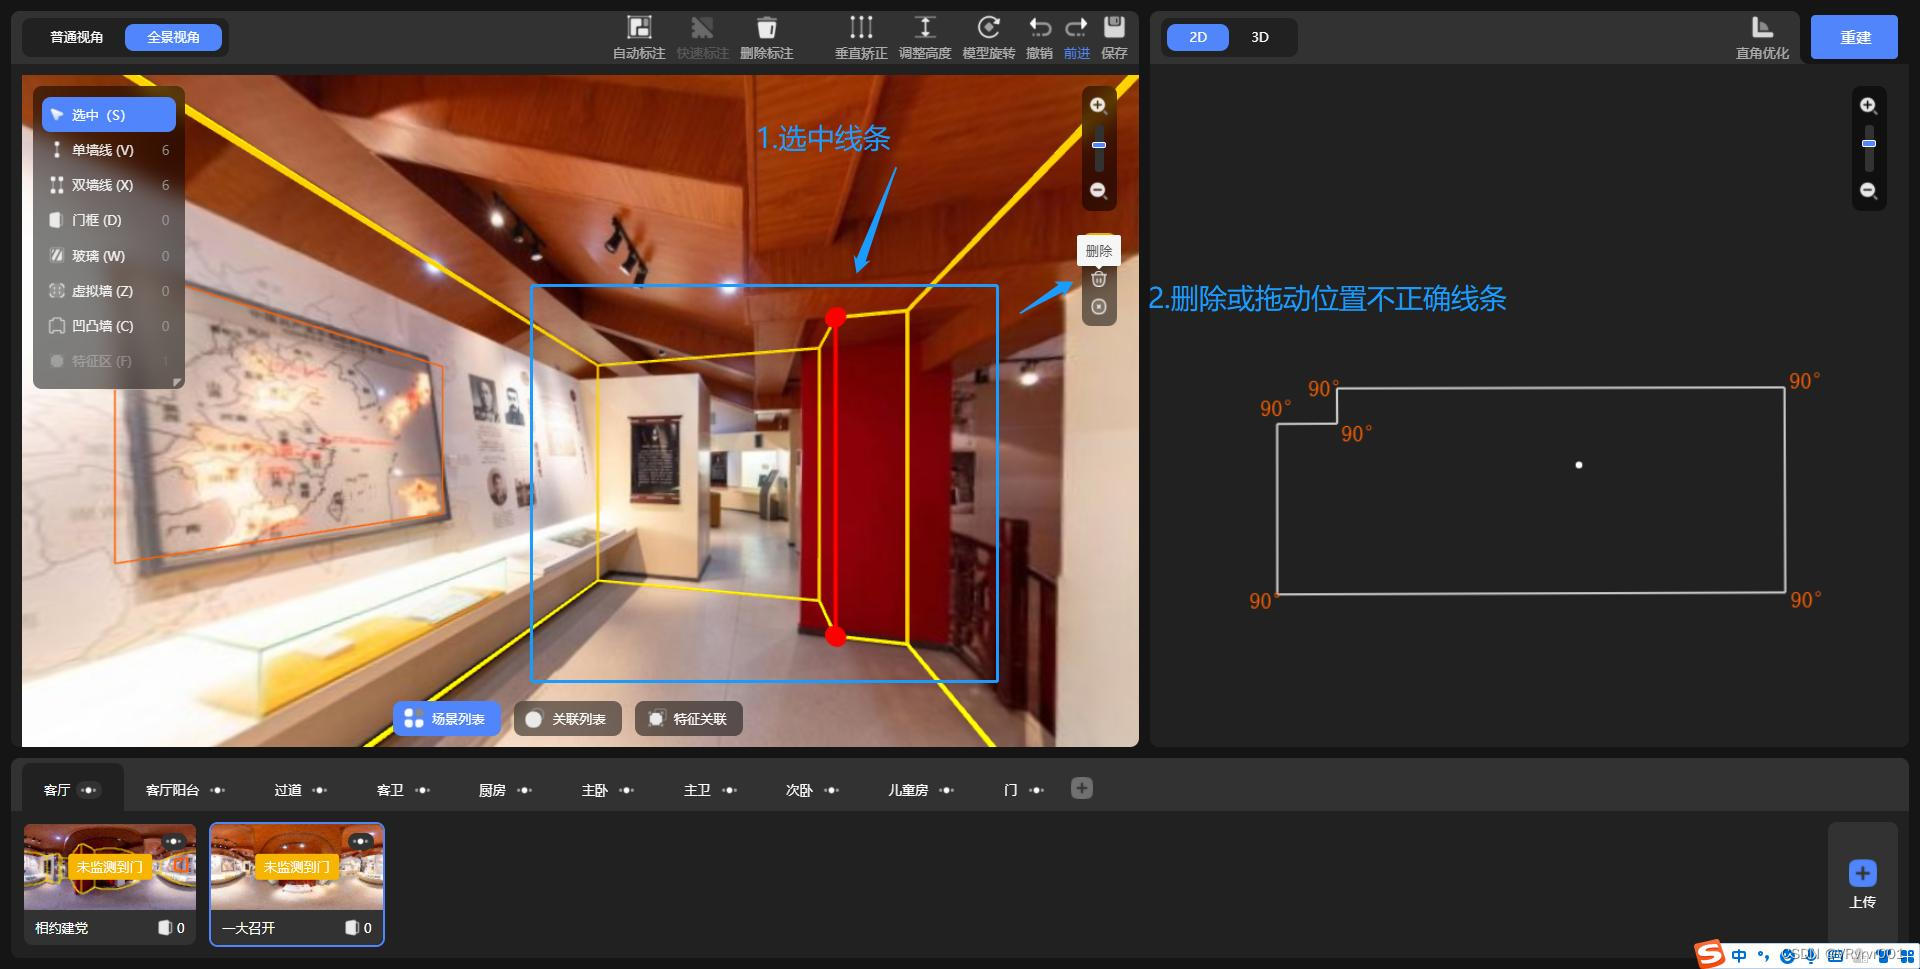Viewport: 1920px width, 969px height.
Task: Click the 2D view zoom slider handle
Action: coord(1868,144)
